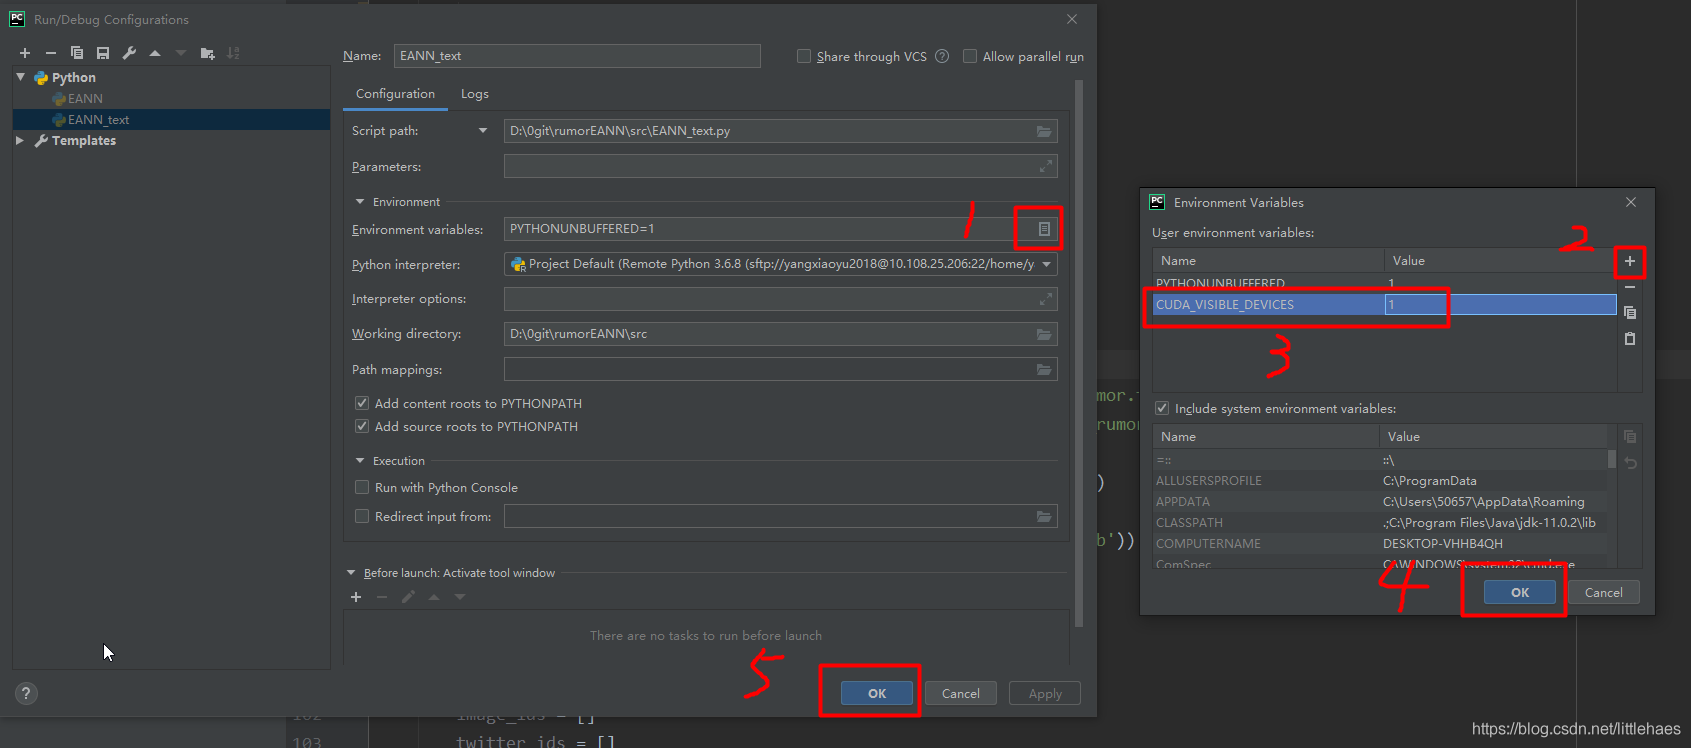
Task: Toggle Add content roots to PYTHONPATH
Action: (x=362, y=403)
